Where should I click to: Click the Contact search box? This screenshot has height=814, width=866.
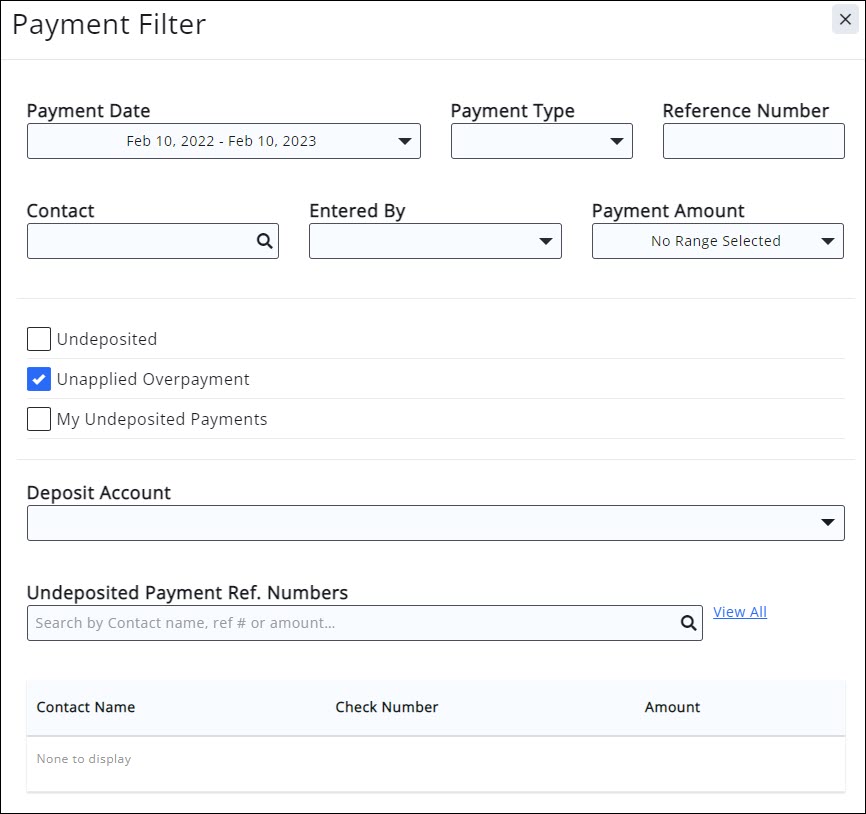pos(140,240)
